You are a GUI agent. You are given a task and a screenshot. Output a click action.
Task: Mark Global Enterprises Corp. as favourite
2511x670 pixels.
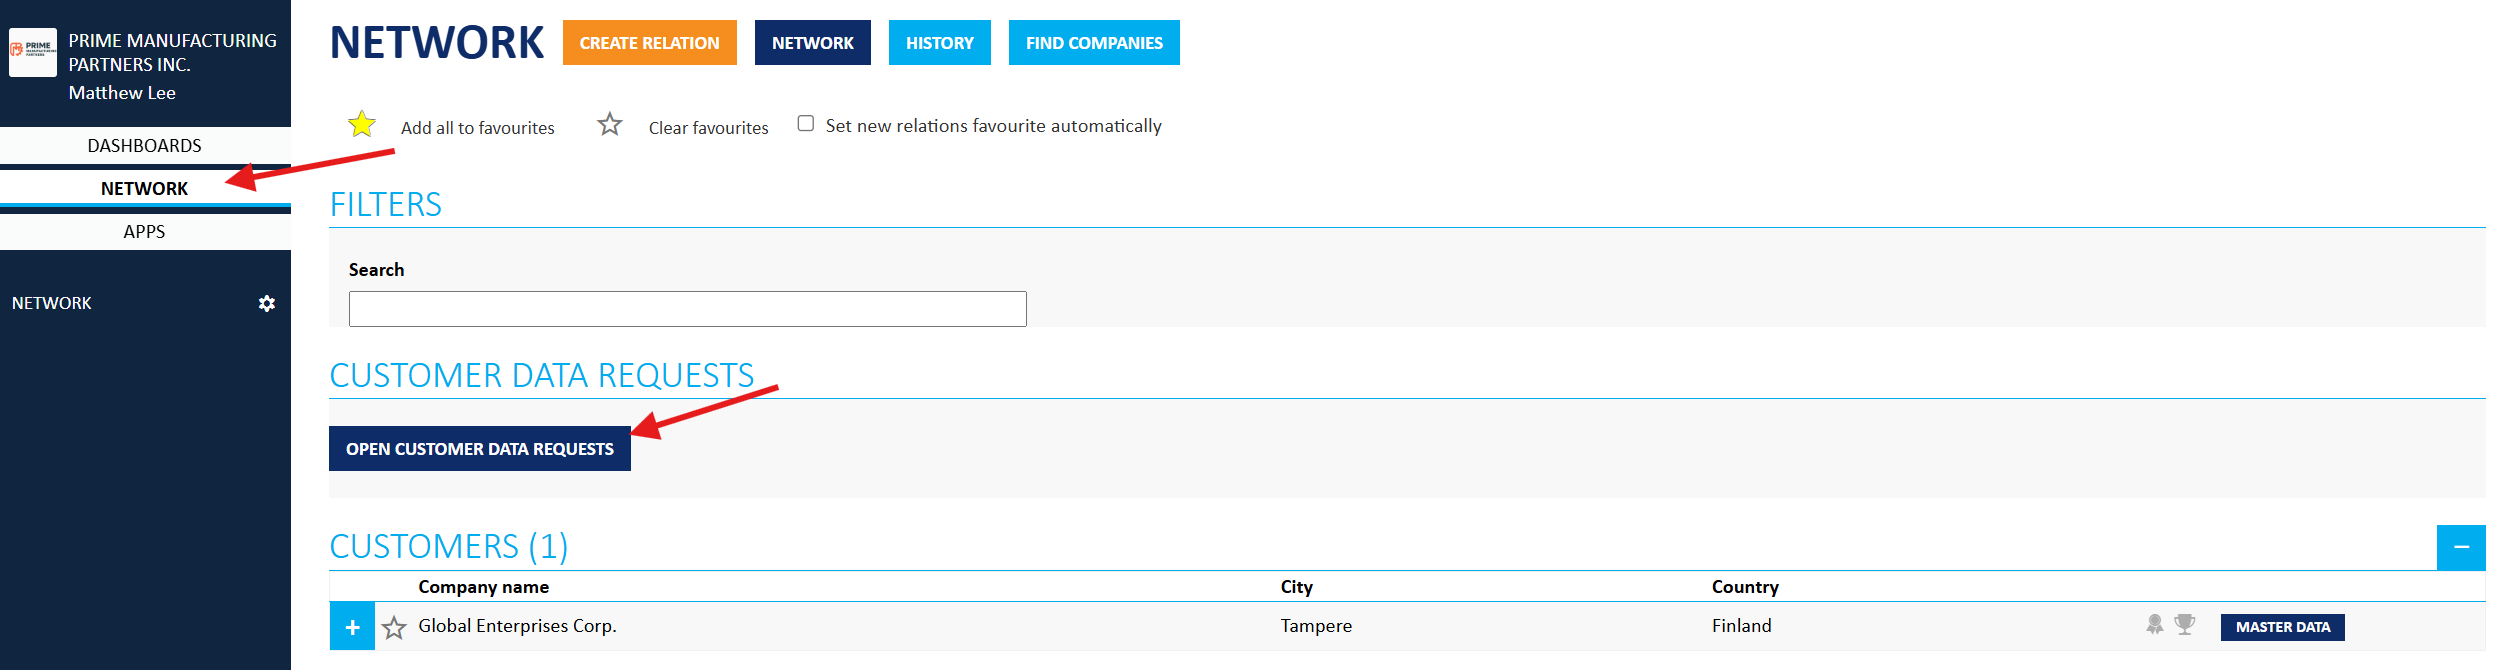tap(394, 627)
